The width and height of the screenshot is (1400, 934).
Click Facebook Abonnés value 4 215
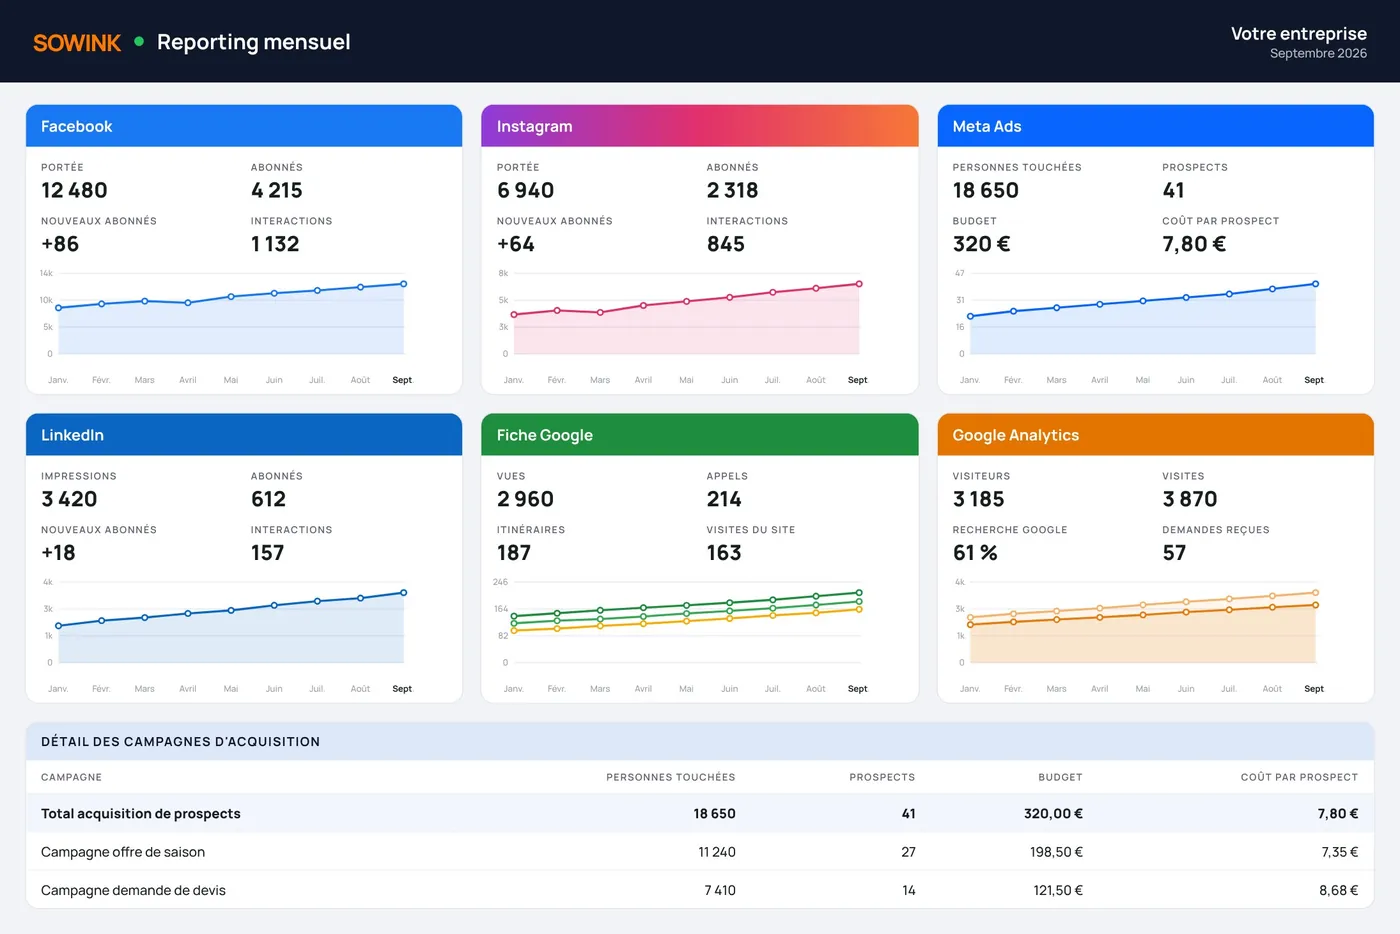pyautogui.click(x=277, y=190)
